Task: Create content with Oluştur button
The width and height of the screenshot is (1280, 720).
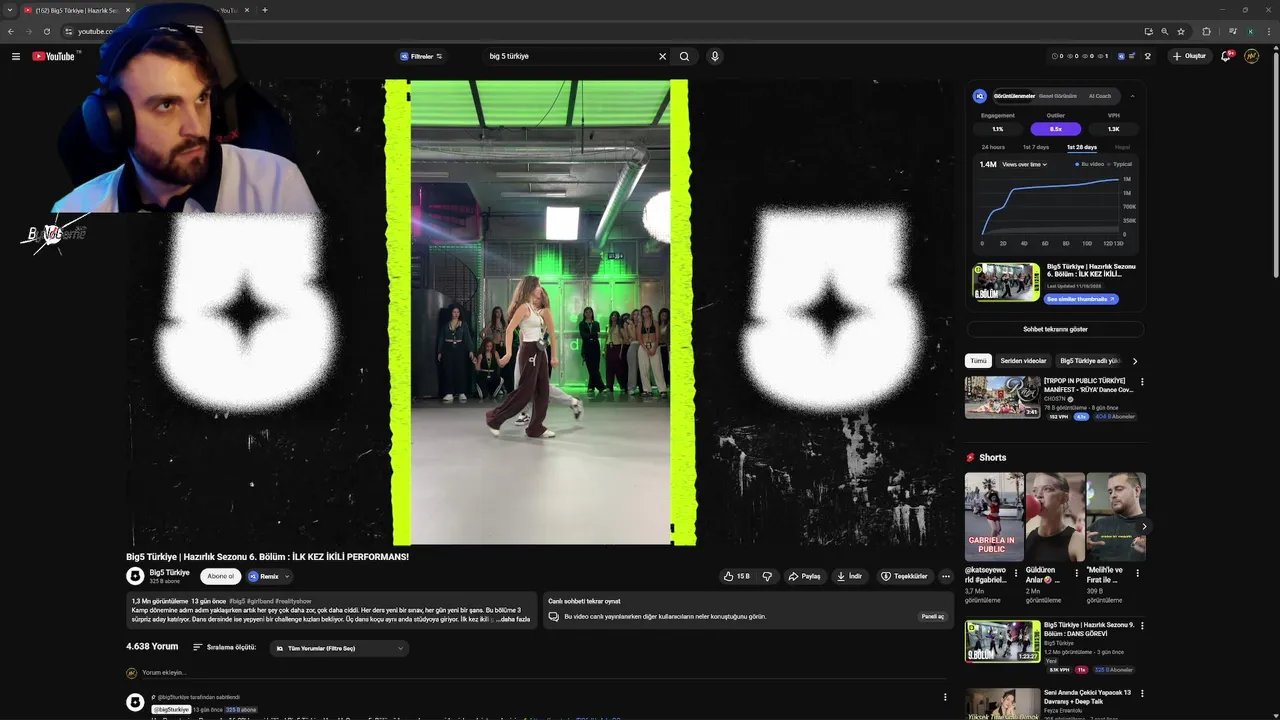Action: [x=1189, y=56]
